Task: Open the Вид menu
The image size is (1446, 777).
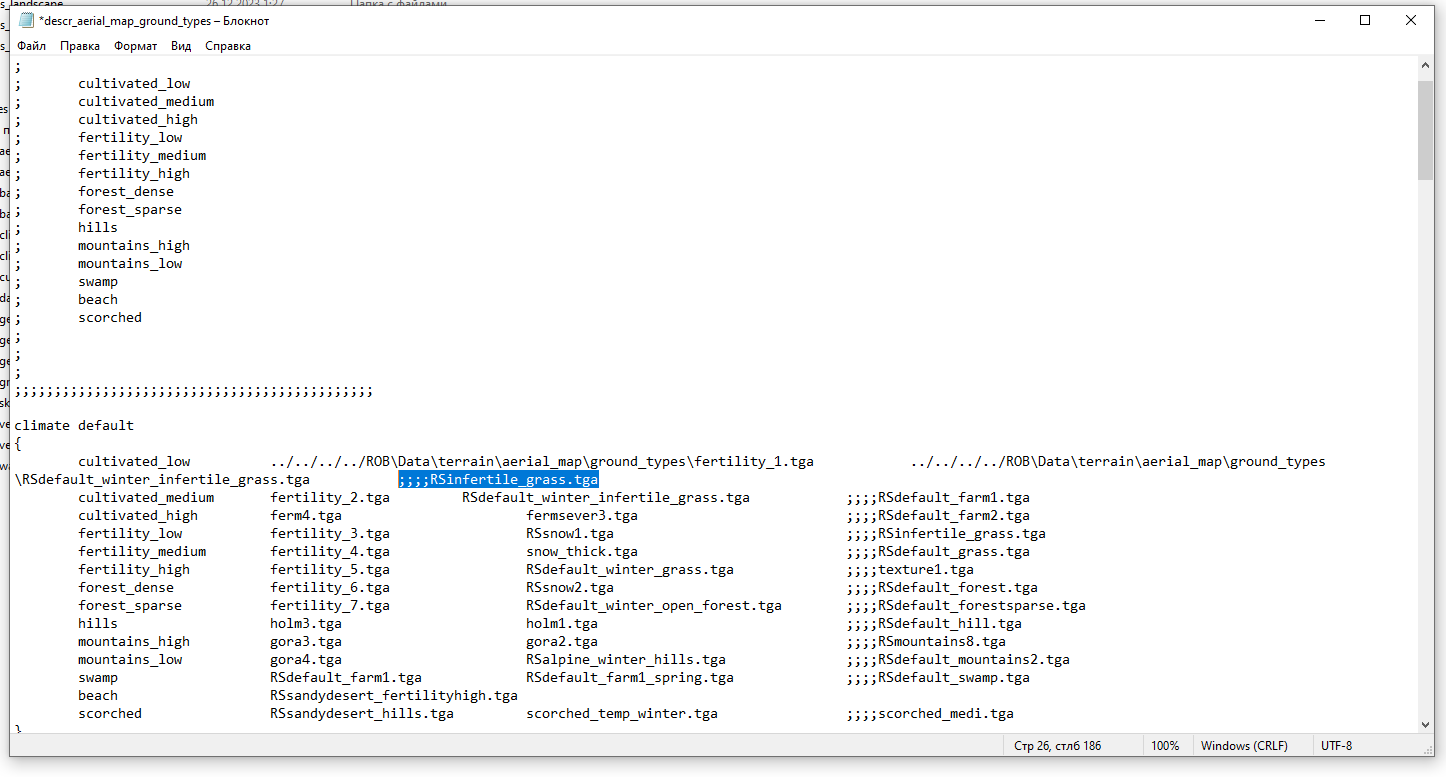Action: 181,46
